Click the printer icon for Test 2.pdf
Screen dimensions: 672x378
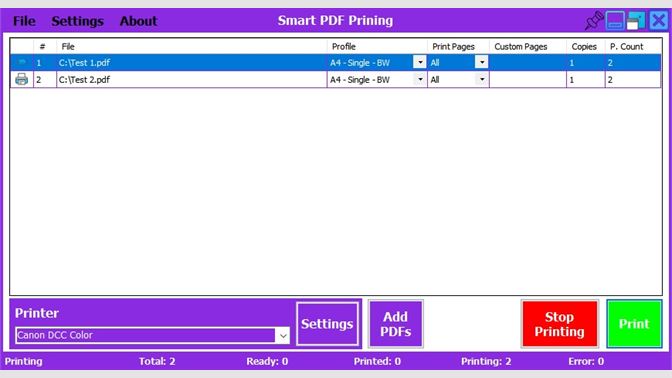[x=21, y=79]
